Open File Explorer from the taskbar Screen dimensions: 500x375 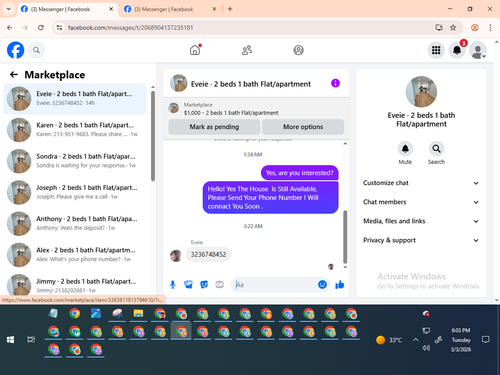click(138, 313)
